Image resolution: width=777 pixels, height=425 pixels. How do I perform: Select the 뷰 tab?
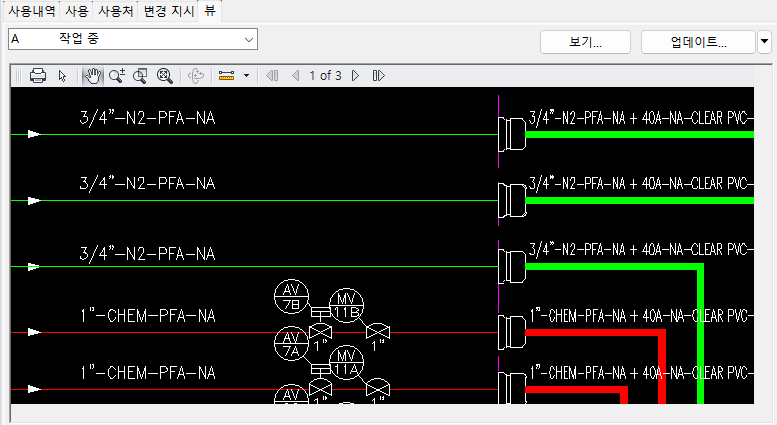point(210,11)
